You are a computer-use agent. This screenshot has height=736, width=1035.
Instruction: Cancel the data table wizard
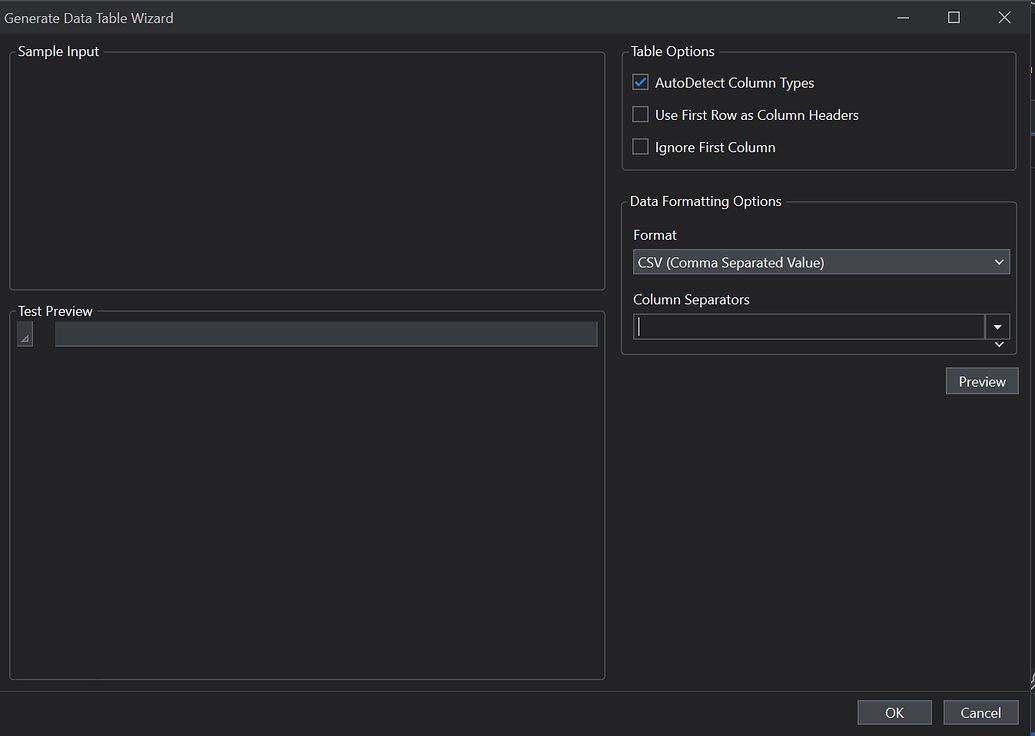(980, 712)
